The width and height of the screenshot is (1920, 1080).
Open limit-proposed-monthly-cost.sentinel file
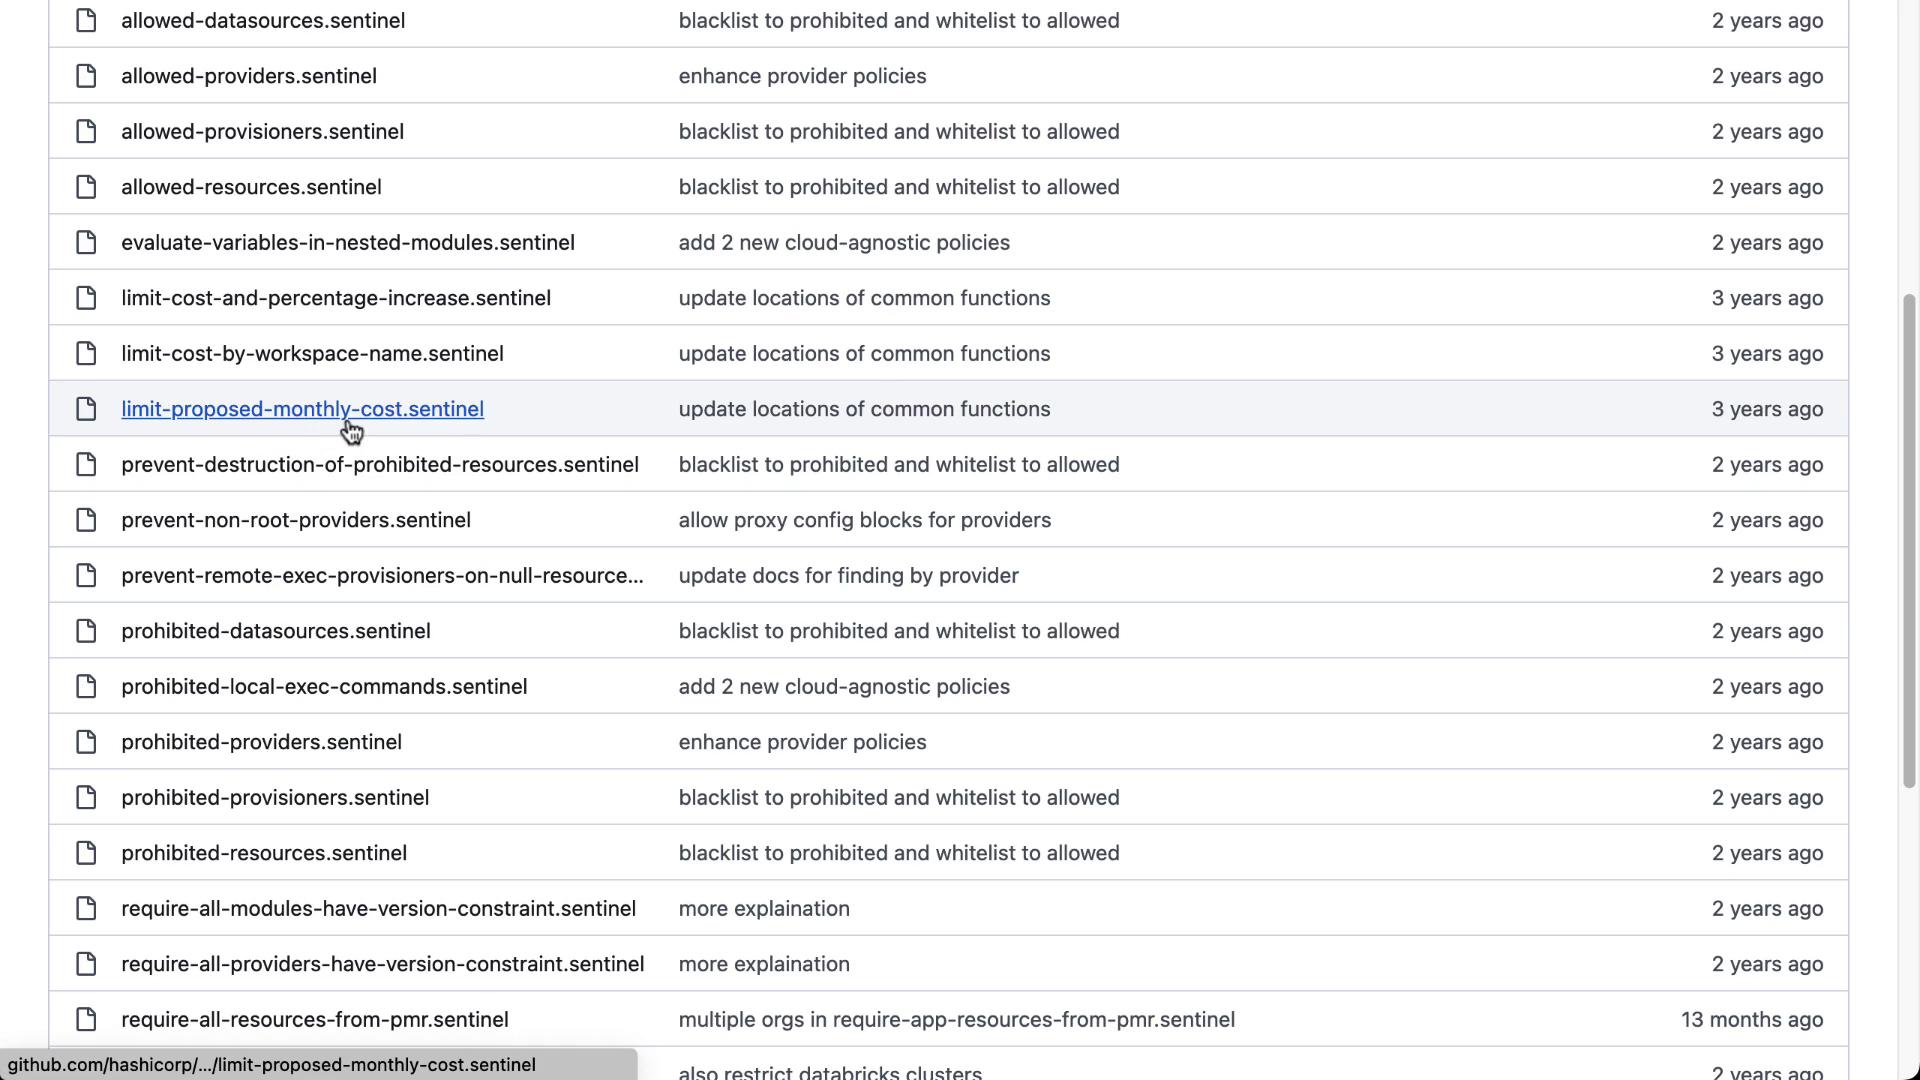[x=302, y=409]
